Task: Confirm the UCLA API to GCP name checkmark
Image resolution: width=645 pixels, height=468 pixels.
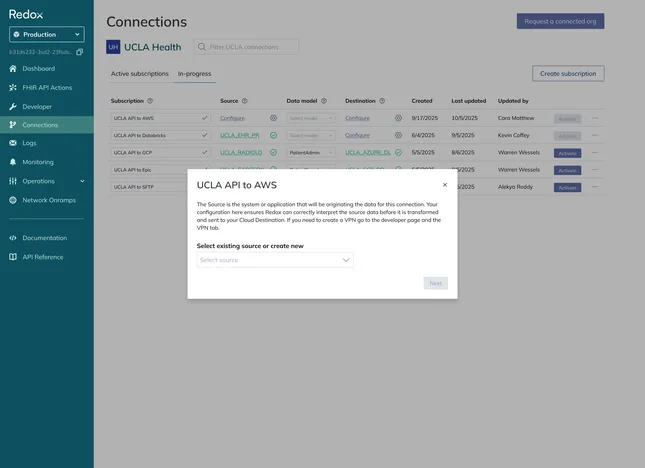Action: [x=204, y=153]
